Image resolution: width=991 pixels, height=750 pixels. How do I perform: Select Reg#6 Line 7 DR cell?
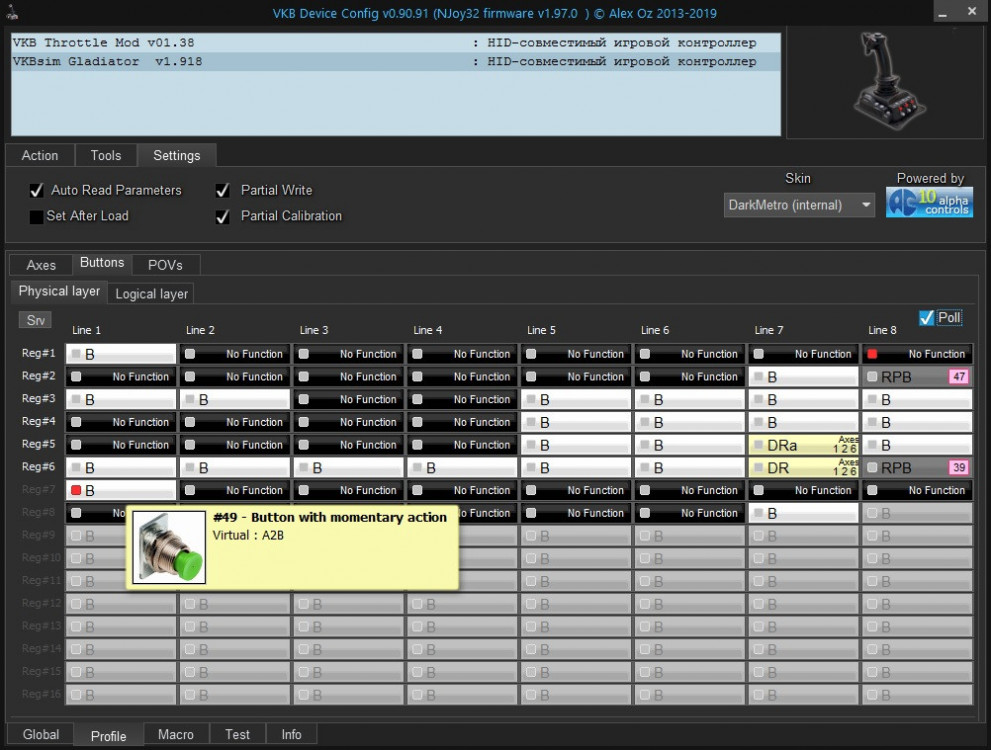[803, 468]
